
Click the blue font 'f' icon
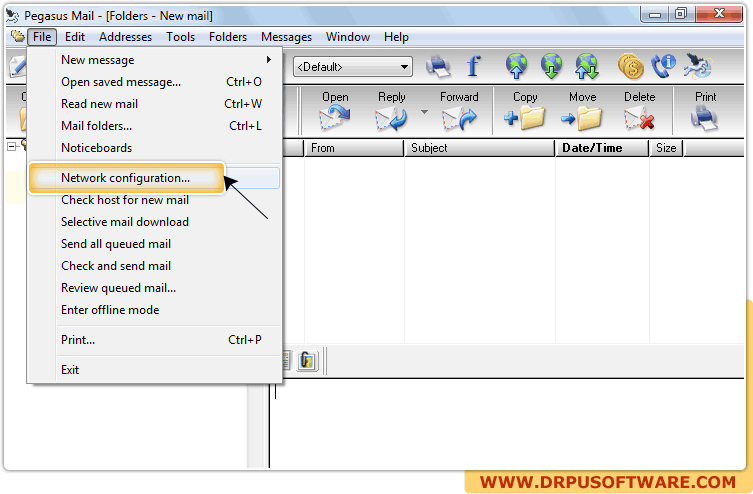[x=474, y=66]
